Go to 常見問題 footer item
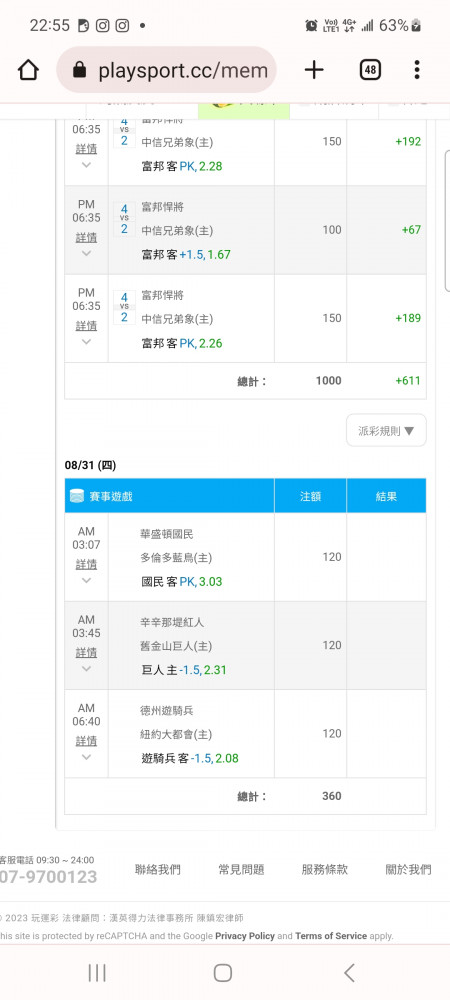The height and width of the screenshot is (1000, 450). [241, 869]
